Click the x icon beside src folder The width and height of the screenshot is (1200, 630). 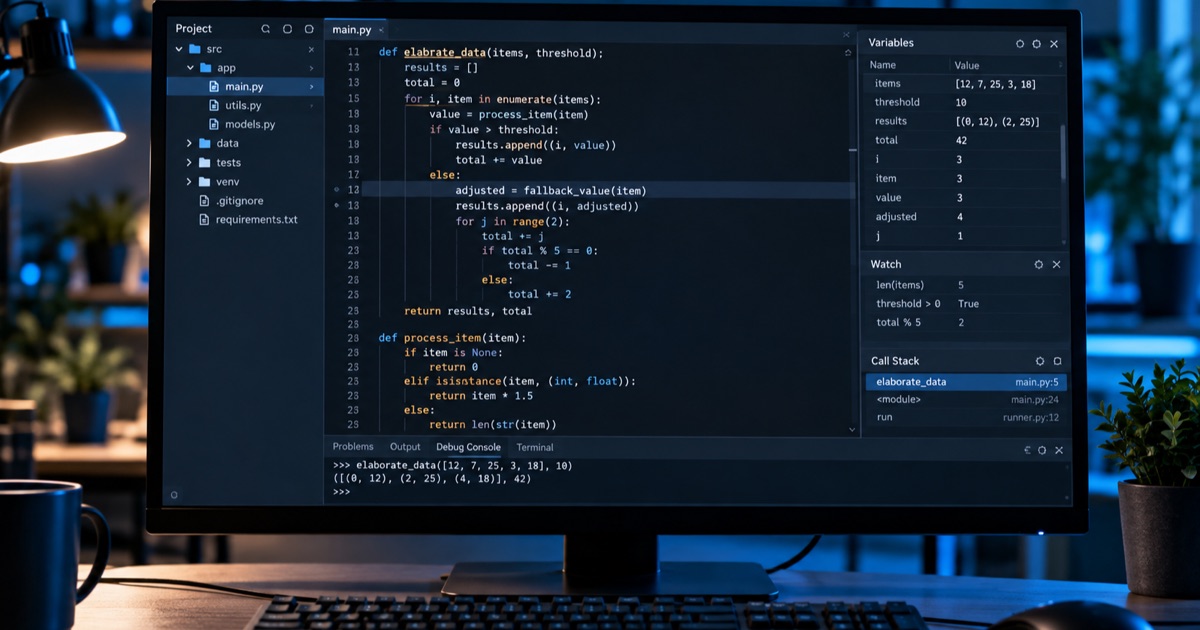[x=311, y=49]
